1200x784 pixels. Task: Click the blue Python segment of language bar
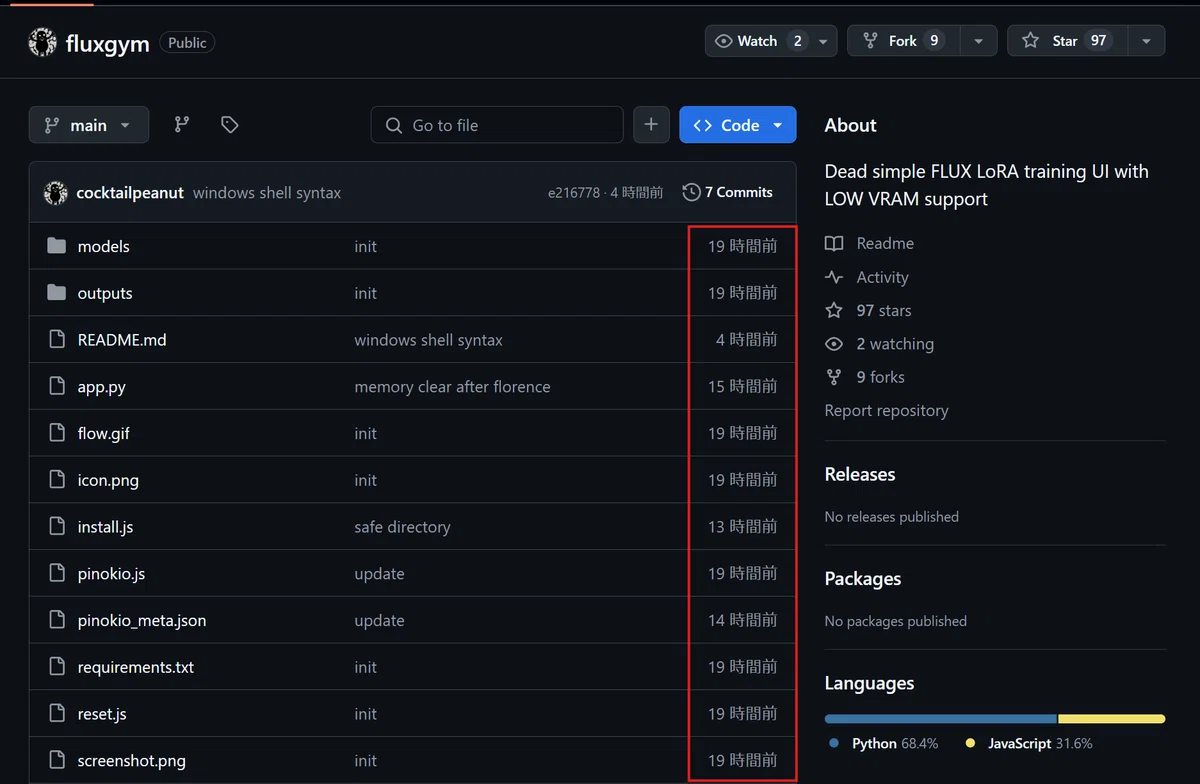[x=941, y=719]
